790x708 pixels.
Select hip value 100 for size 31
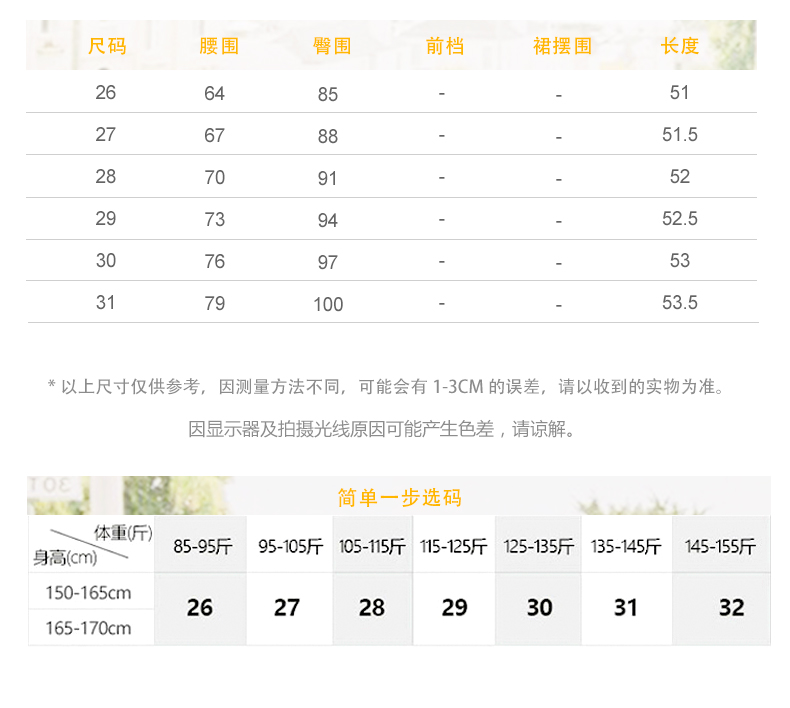click(328, 304)
